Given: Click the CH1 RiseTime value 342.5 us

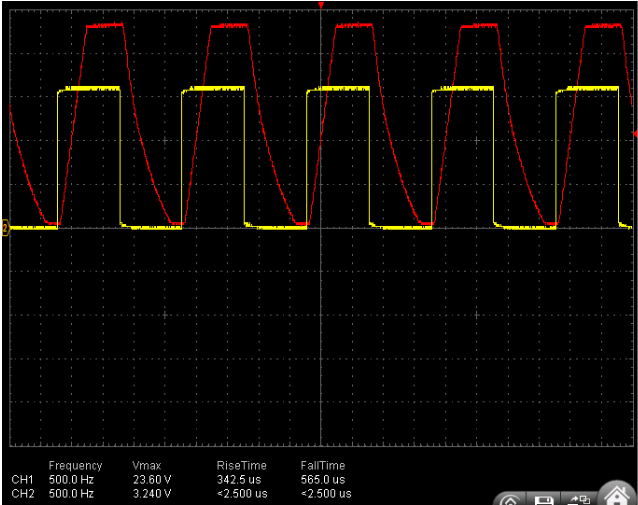Looking at the screenshot, I should click(x=239, y=480).
